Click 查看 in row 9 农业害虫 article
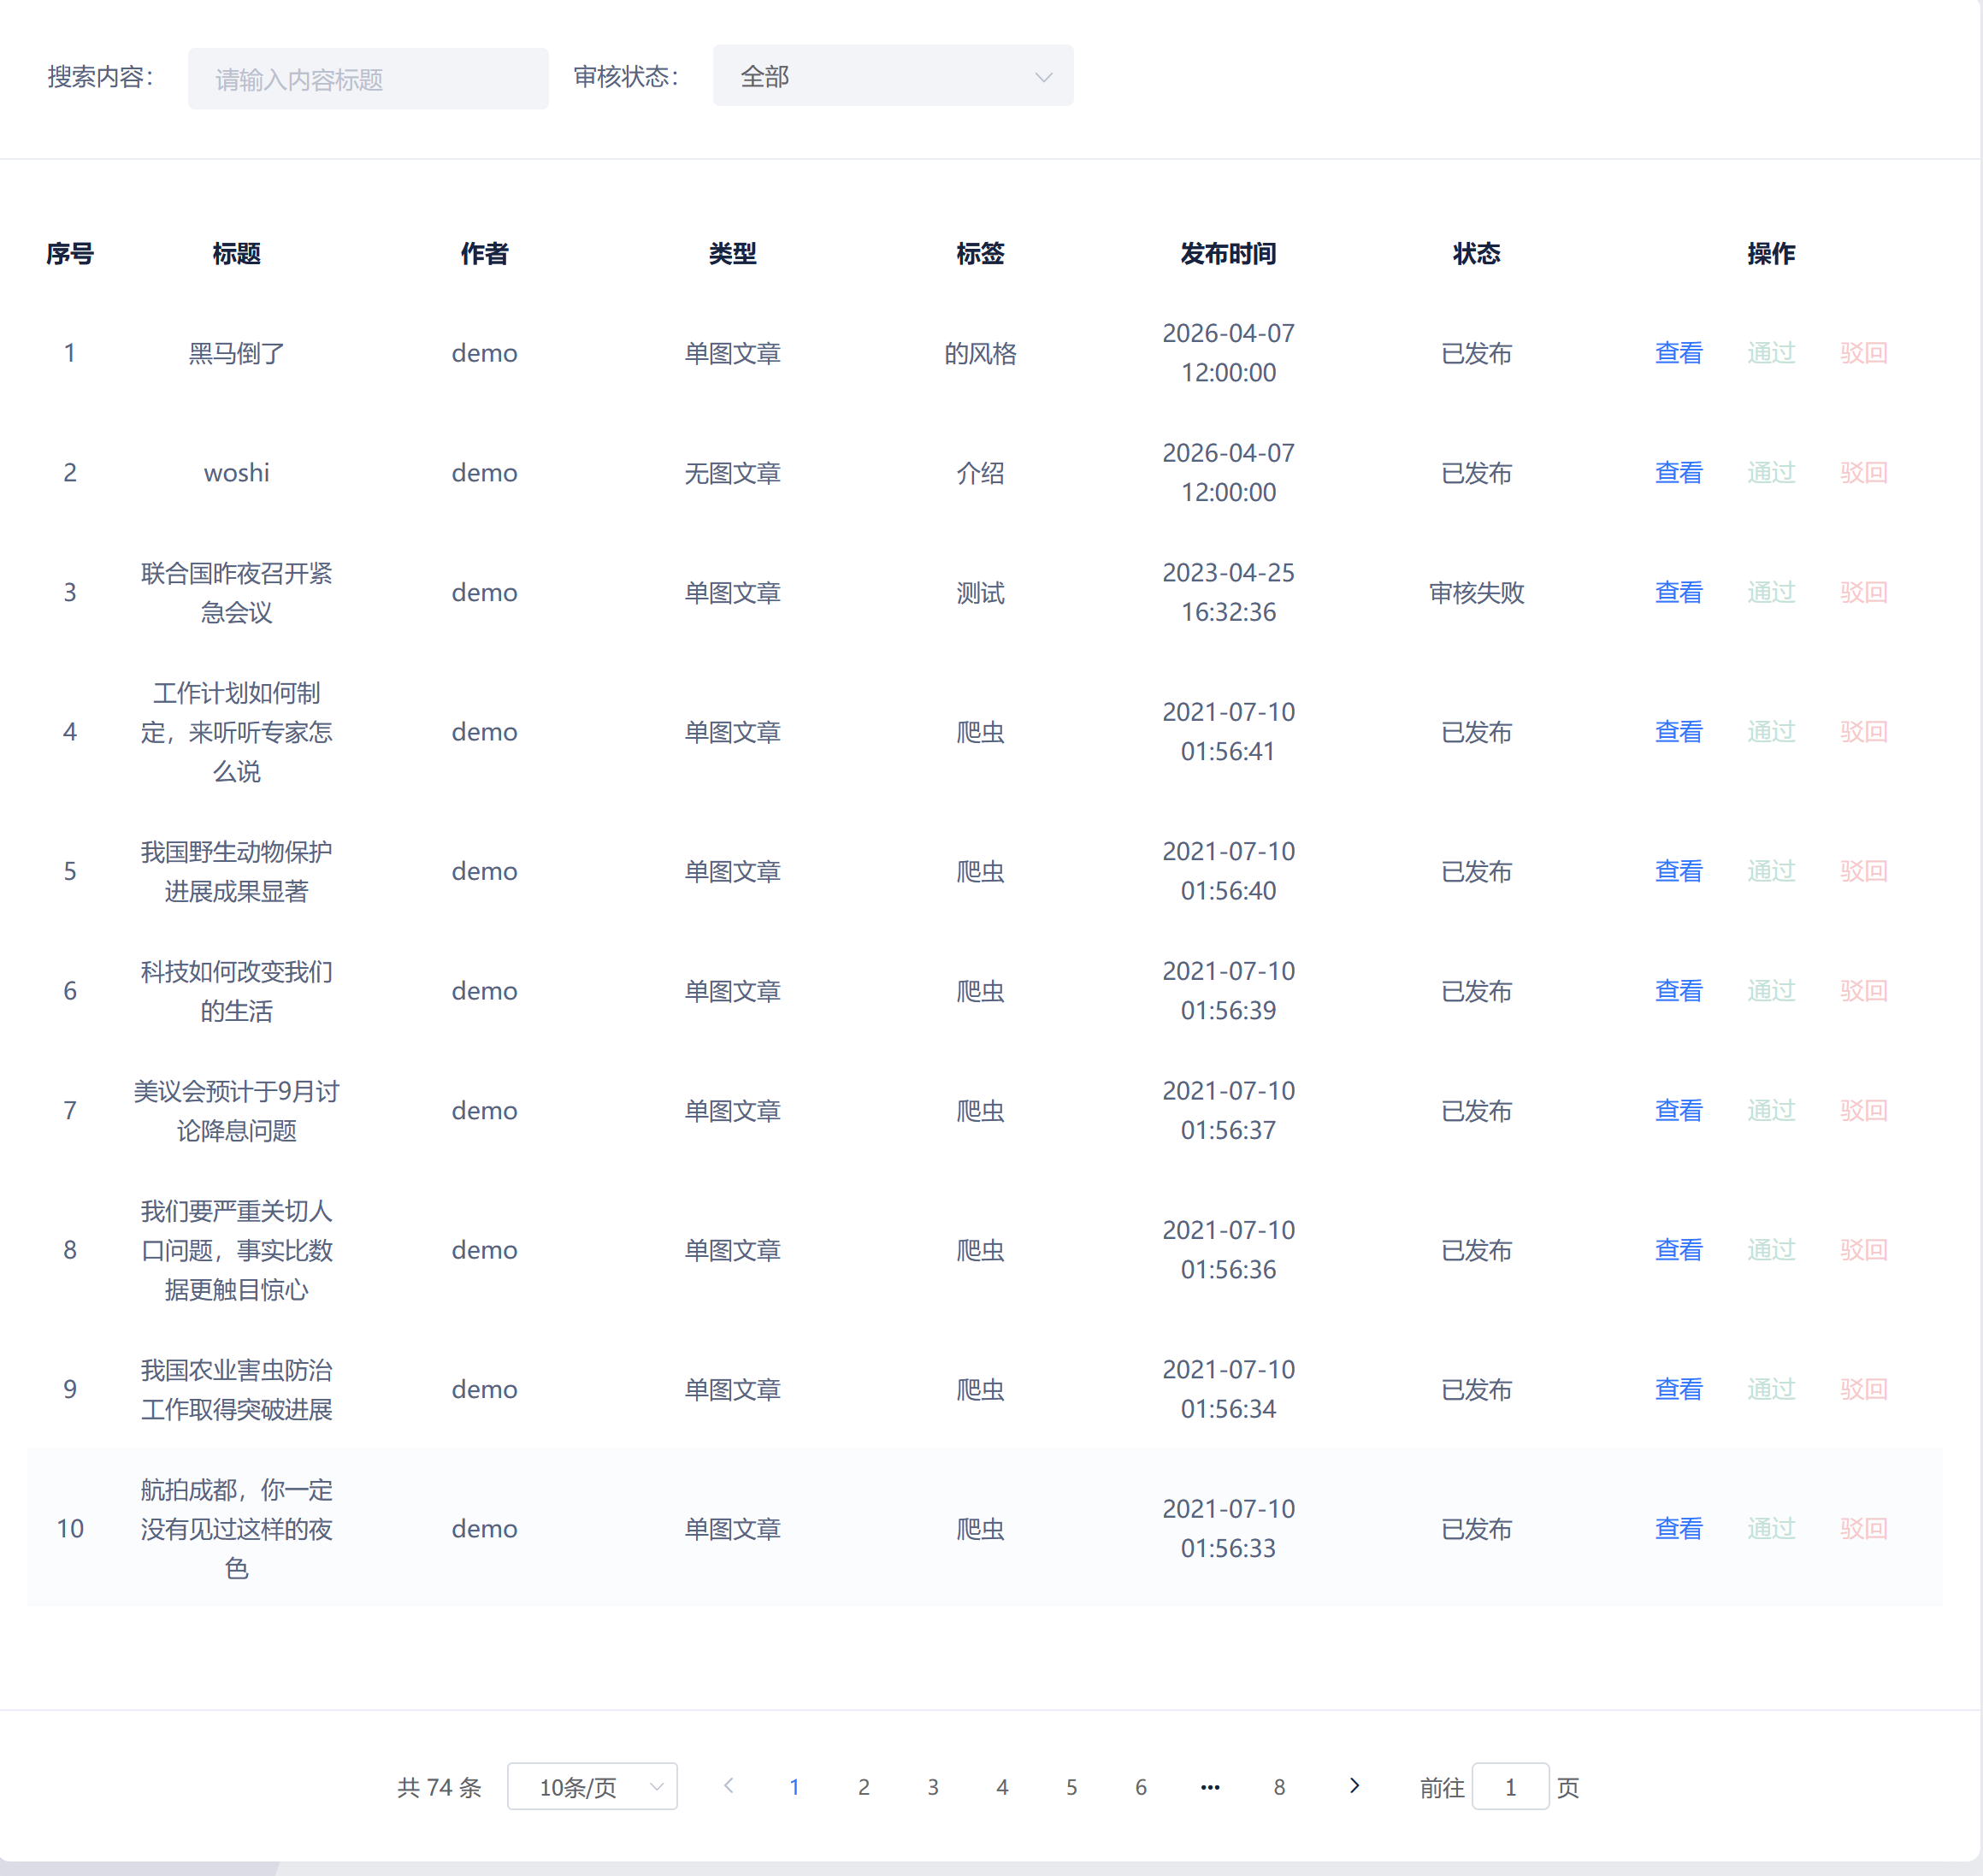Viewport: 1983px width, 1876px height. click(1678, 1389)
